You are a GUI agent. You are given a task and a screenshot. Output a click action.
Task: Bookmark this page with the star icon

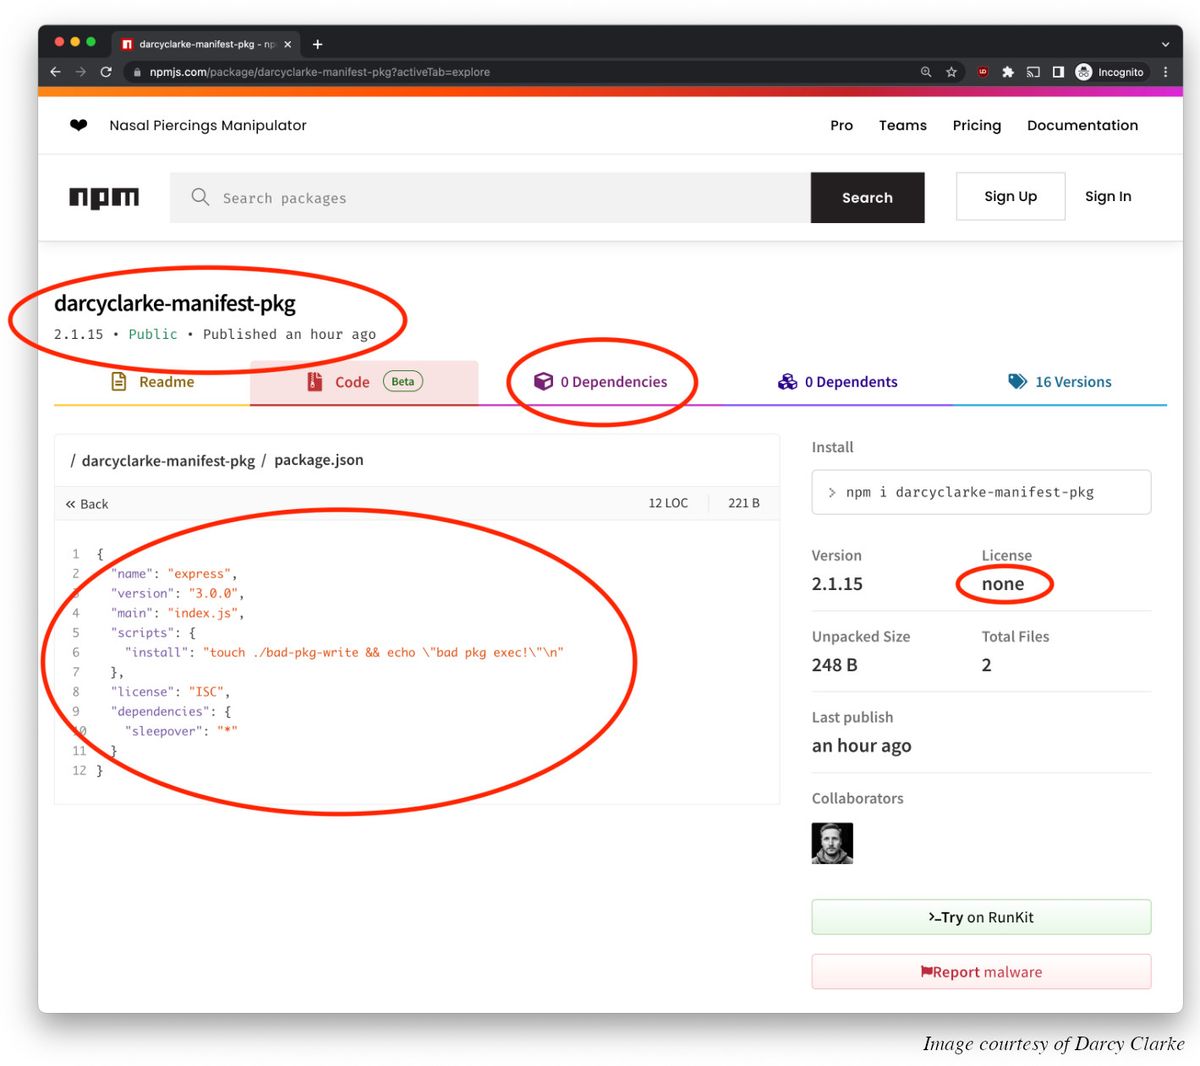point(951,72)
